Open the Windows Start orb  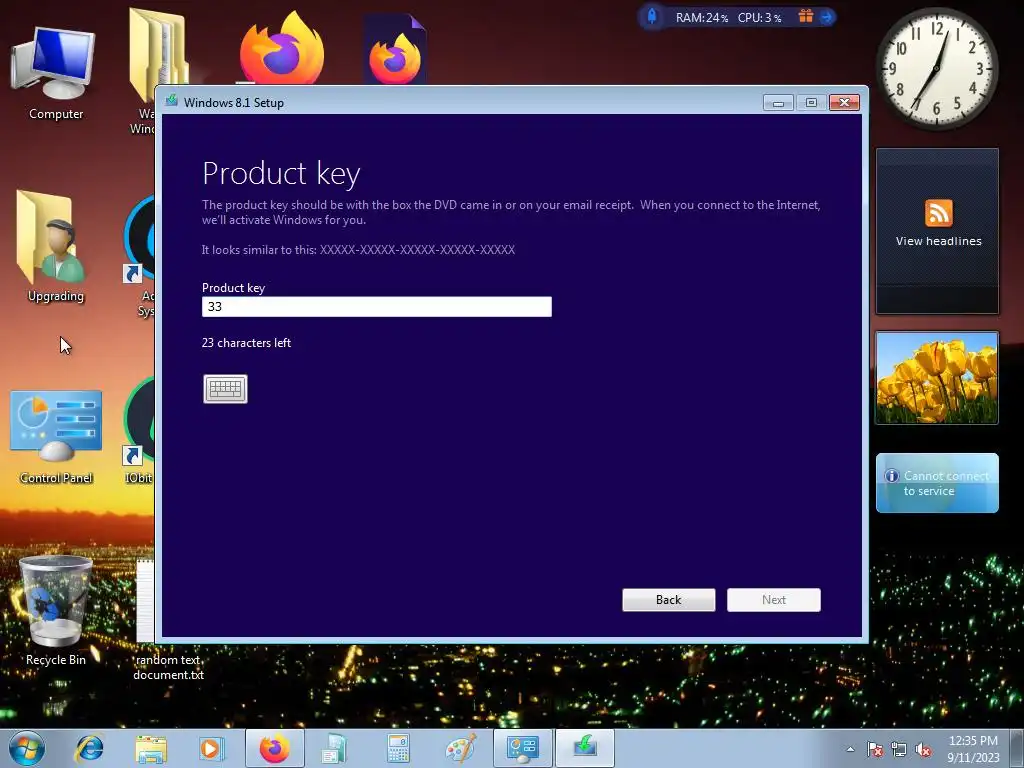click(27, 748)
